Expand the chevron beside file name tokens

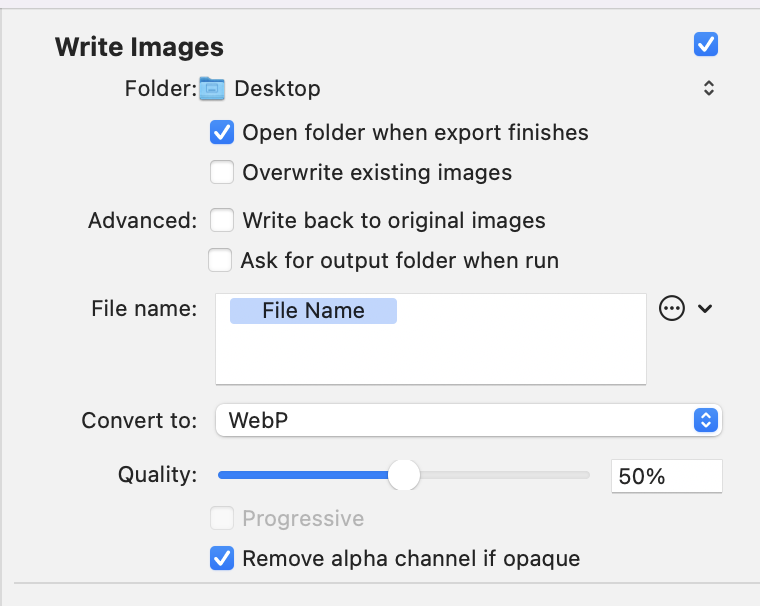pyautogui.click(x=705, y=308)
